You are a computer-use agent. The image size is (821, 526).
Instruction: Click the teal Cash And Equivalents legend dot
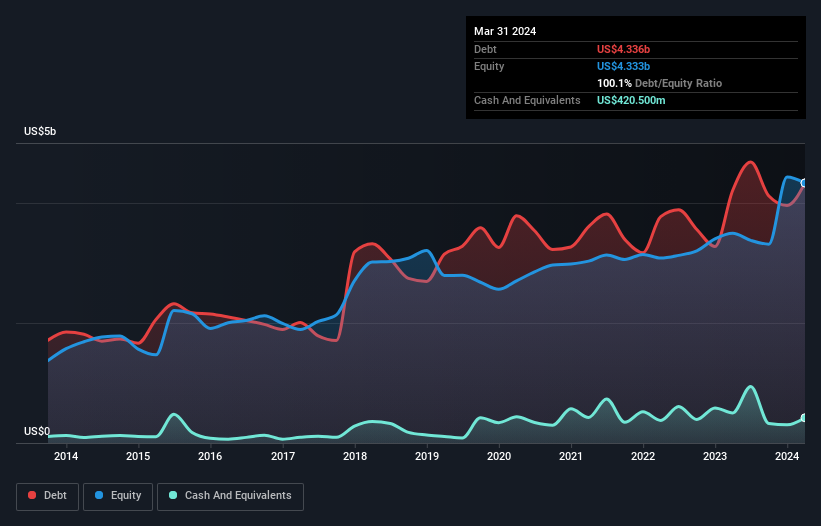tap(173, 495)
